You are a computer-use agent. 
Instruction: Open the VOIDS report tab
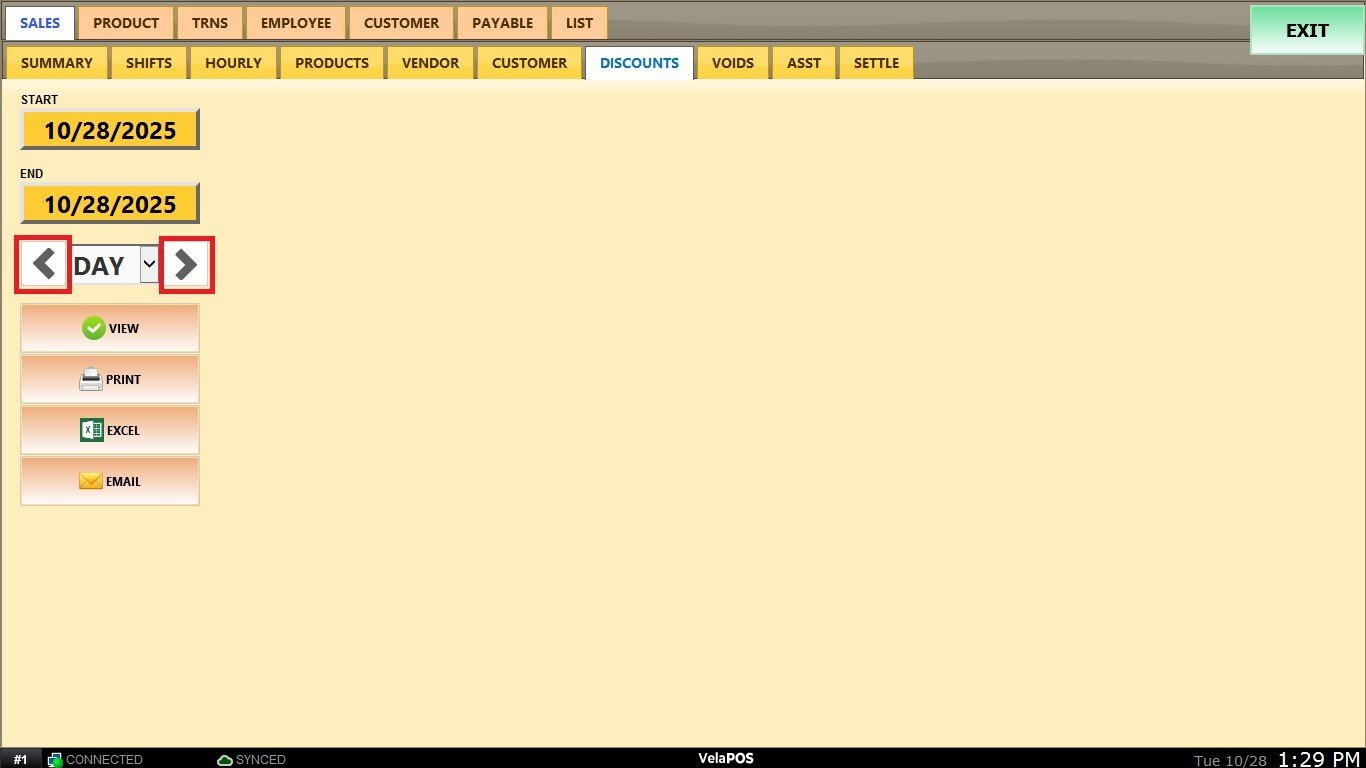[x=732, y=63]
